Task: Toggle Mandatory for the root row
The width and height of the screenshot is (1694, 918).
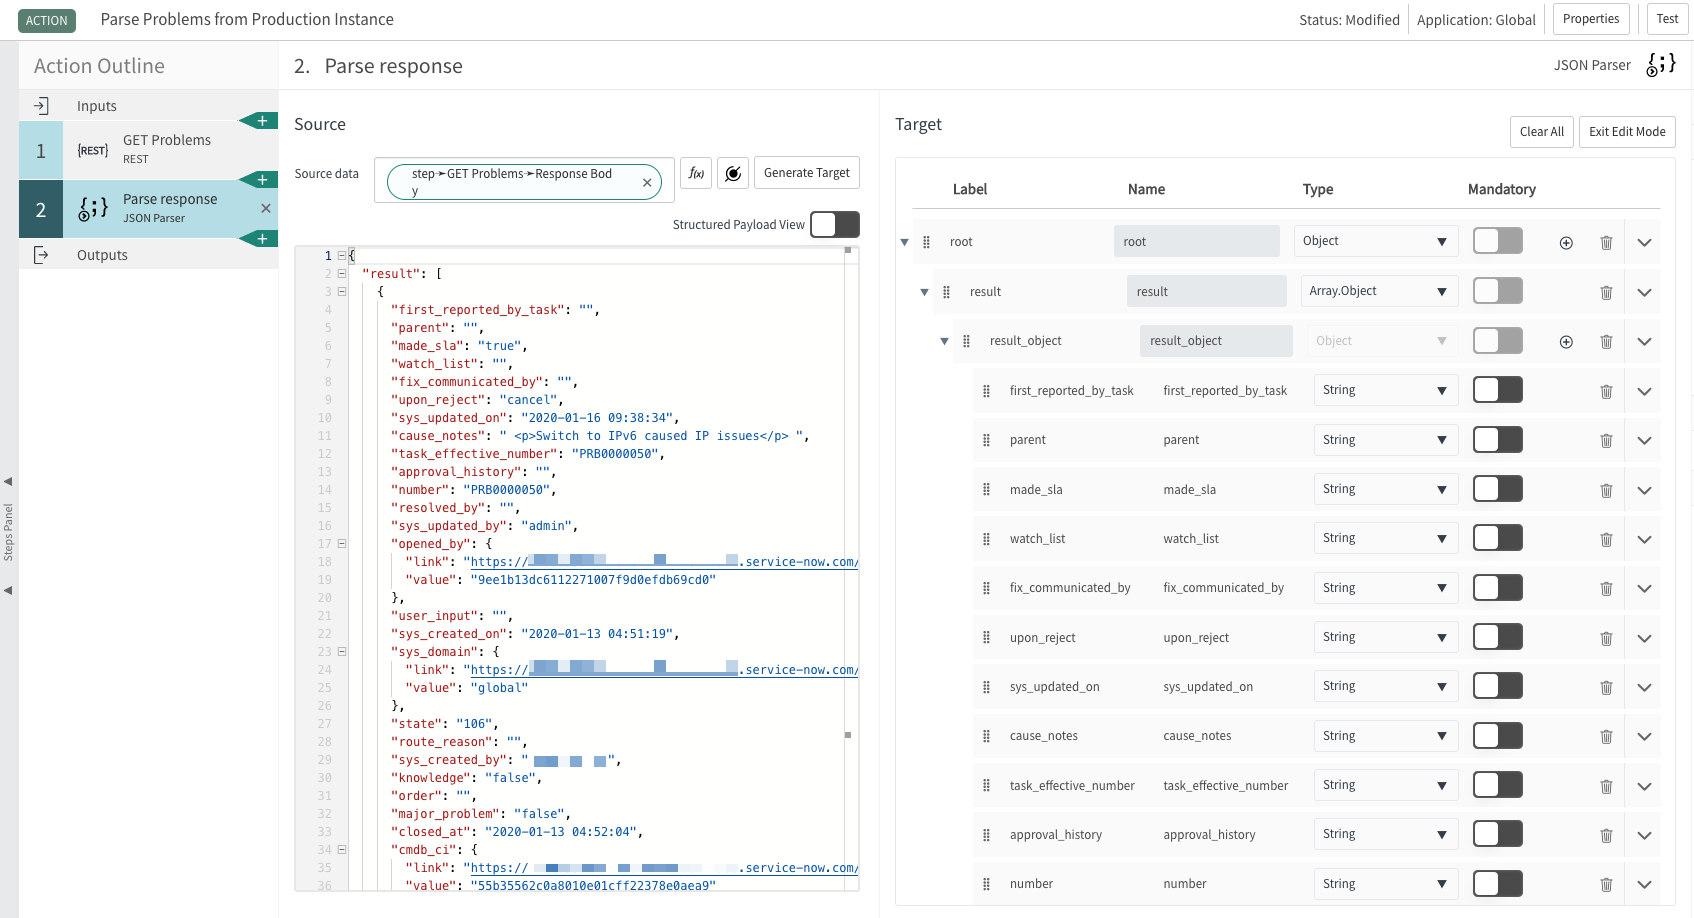Action: click(1498, 241)
